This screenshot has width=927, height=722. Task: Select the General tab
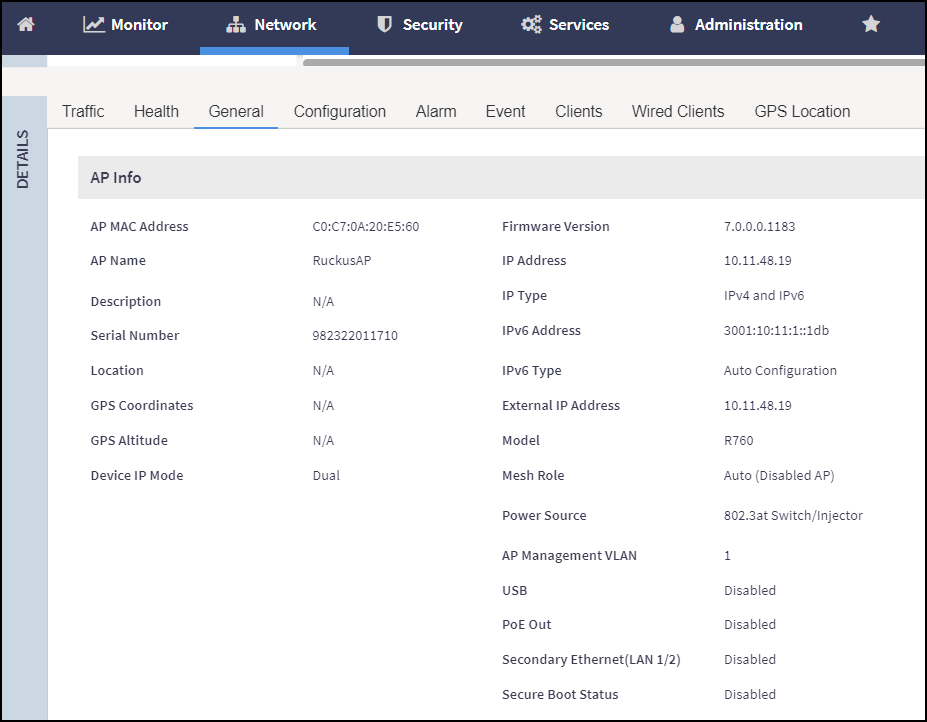click(236, 111)
